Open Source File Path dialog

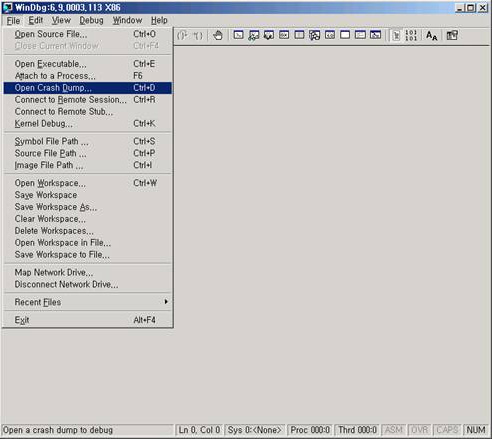click(x=88, y=153)
